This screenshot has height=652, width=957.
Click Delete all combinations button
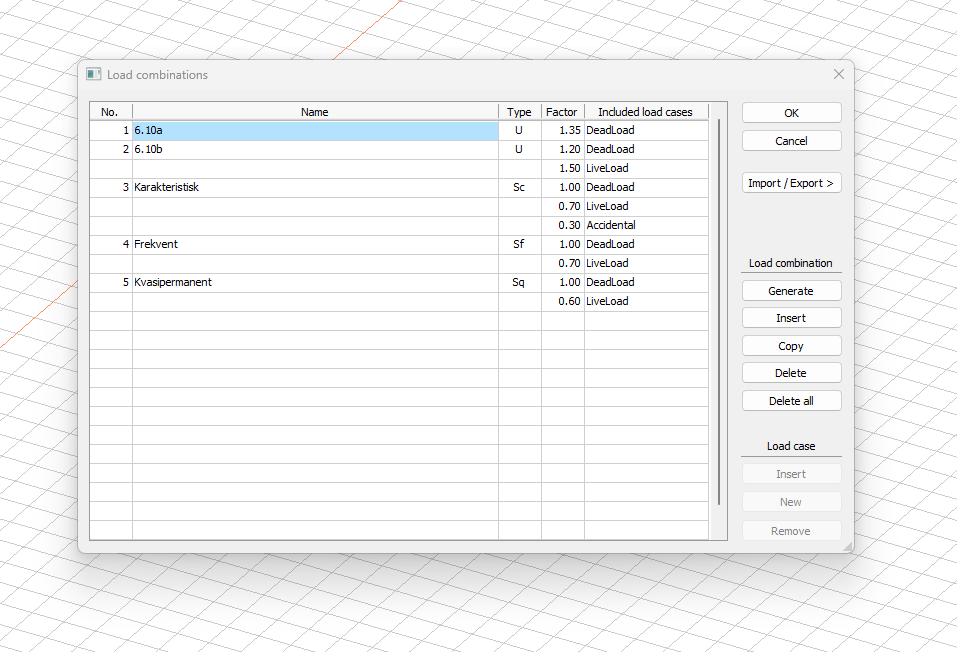tap(791, 401)
